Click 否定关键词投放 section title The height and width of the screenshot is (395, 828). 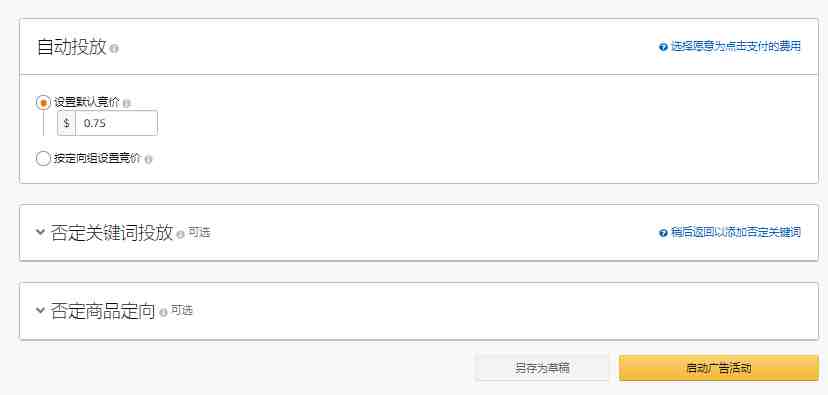pos(112,233)
